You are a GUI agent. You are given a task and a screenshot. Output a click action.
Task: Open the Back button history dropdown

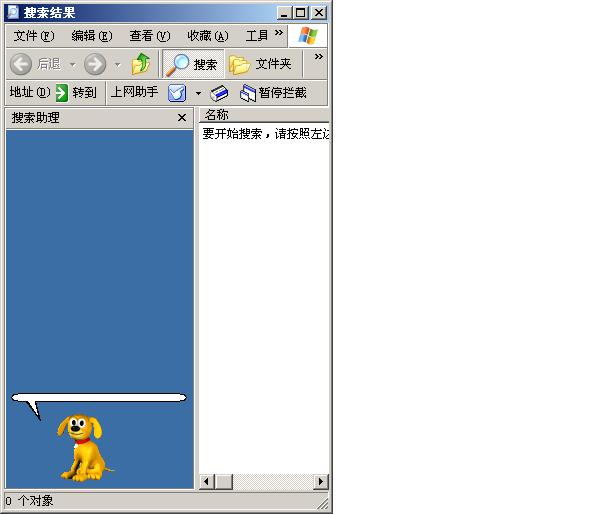(x=72, y=65)
